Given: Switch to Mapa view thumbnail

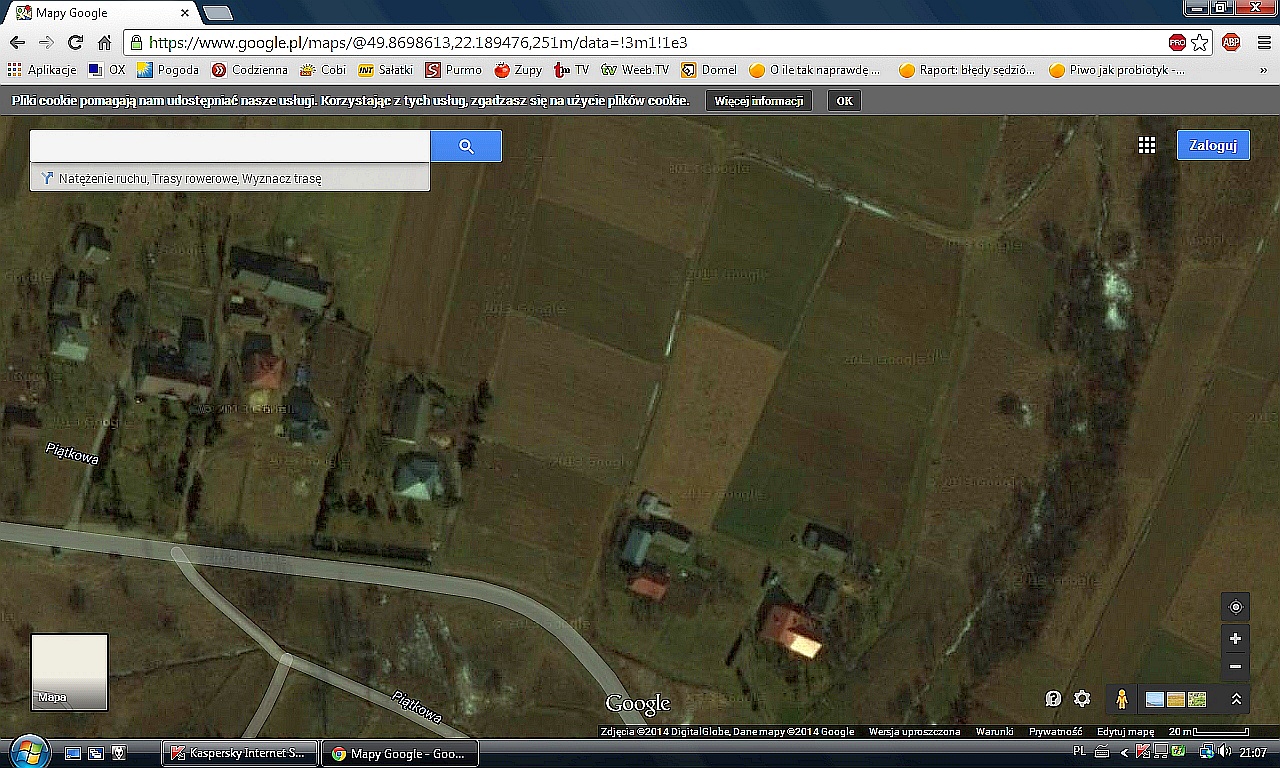Looking at the screenshot, I should click(69, 671).
